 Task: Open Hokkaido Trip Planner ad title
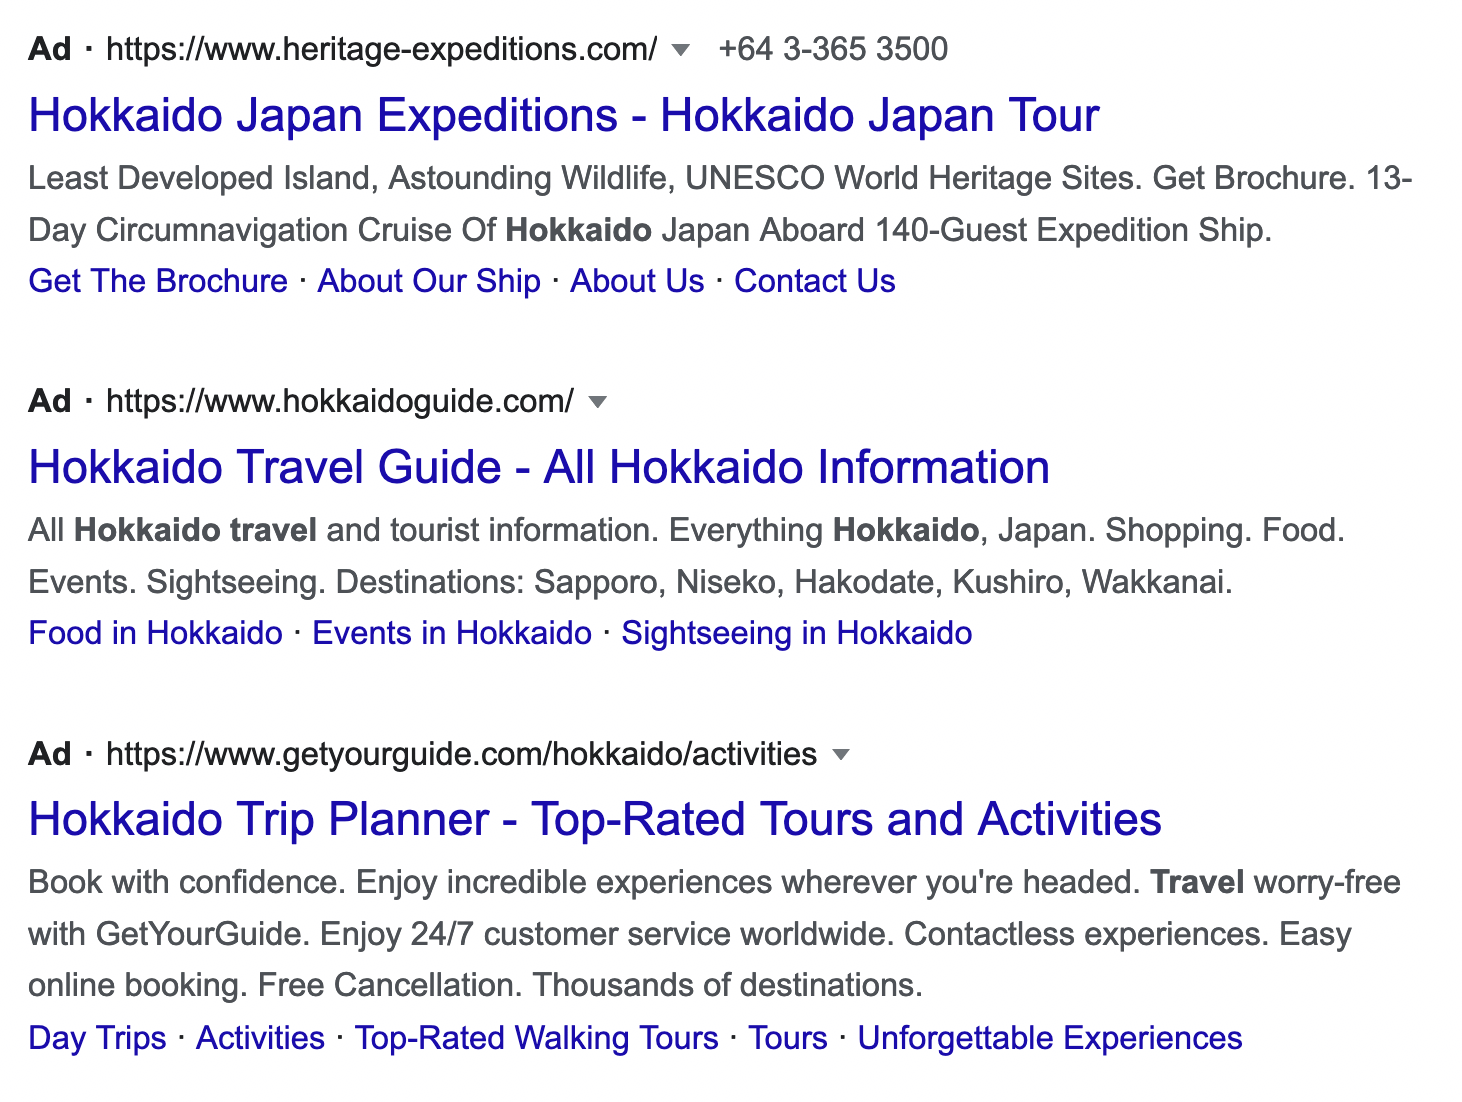click(595, 819)
